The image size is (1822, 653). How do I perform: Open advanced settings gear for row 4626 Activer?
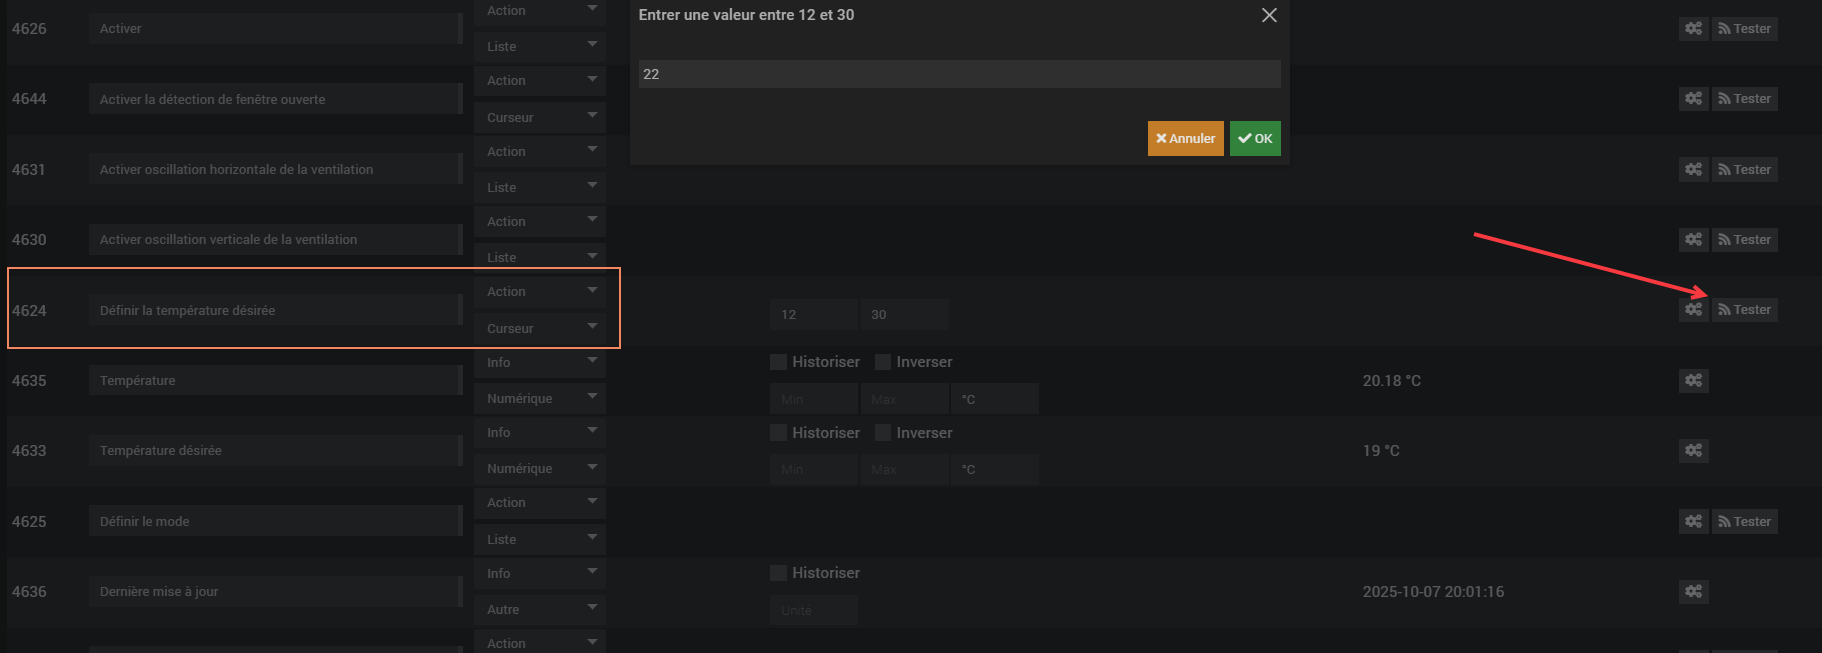1693,29
